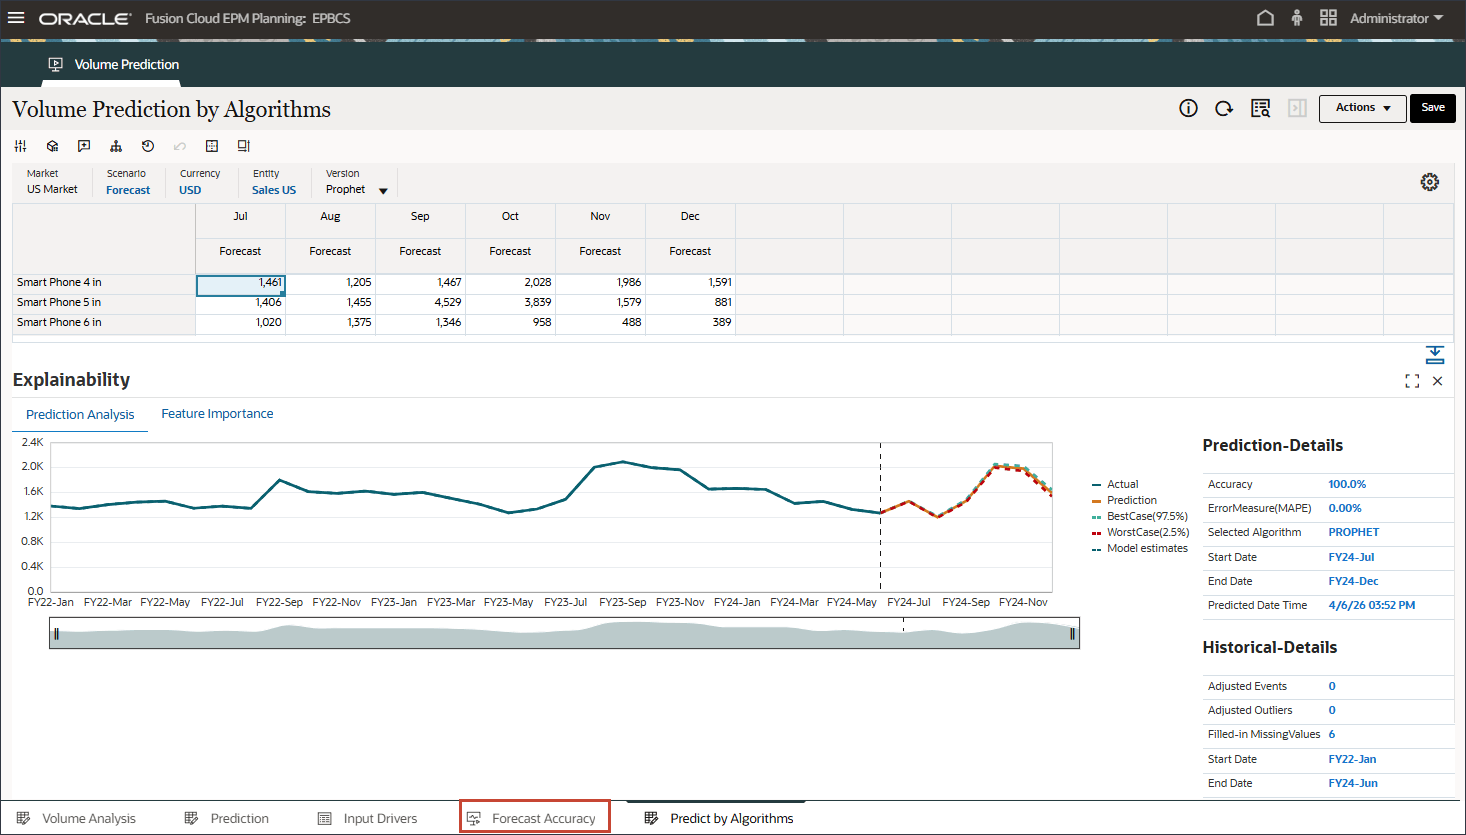Screen dimensions: 1466x835
Task: Select the Smart Phone 5 in row header
Action: 104,302
